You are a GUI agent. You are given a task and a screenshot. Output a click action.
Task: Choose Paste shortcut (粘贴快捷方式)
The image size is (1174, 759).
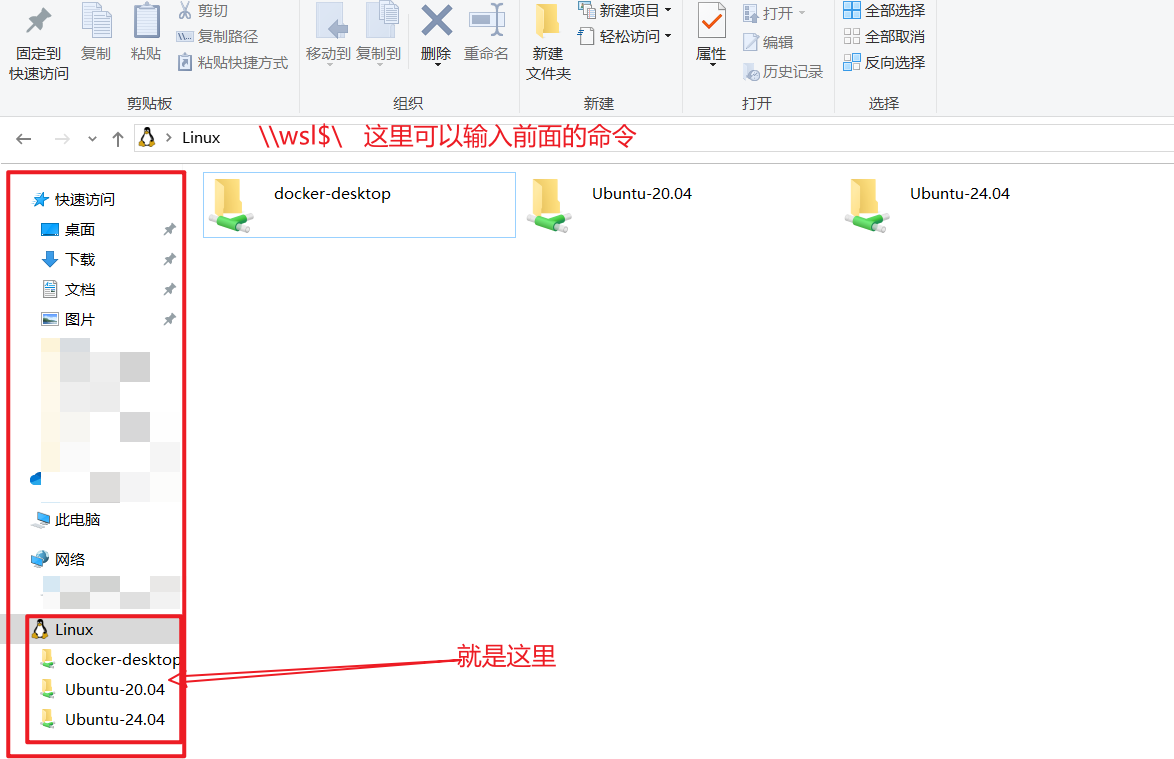click(x=233, y=63)
